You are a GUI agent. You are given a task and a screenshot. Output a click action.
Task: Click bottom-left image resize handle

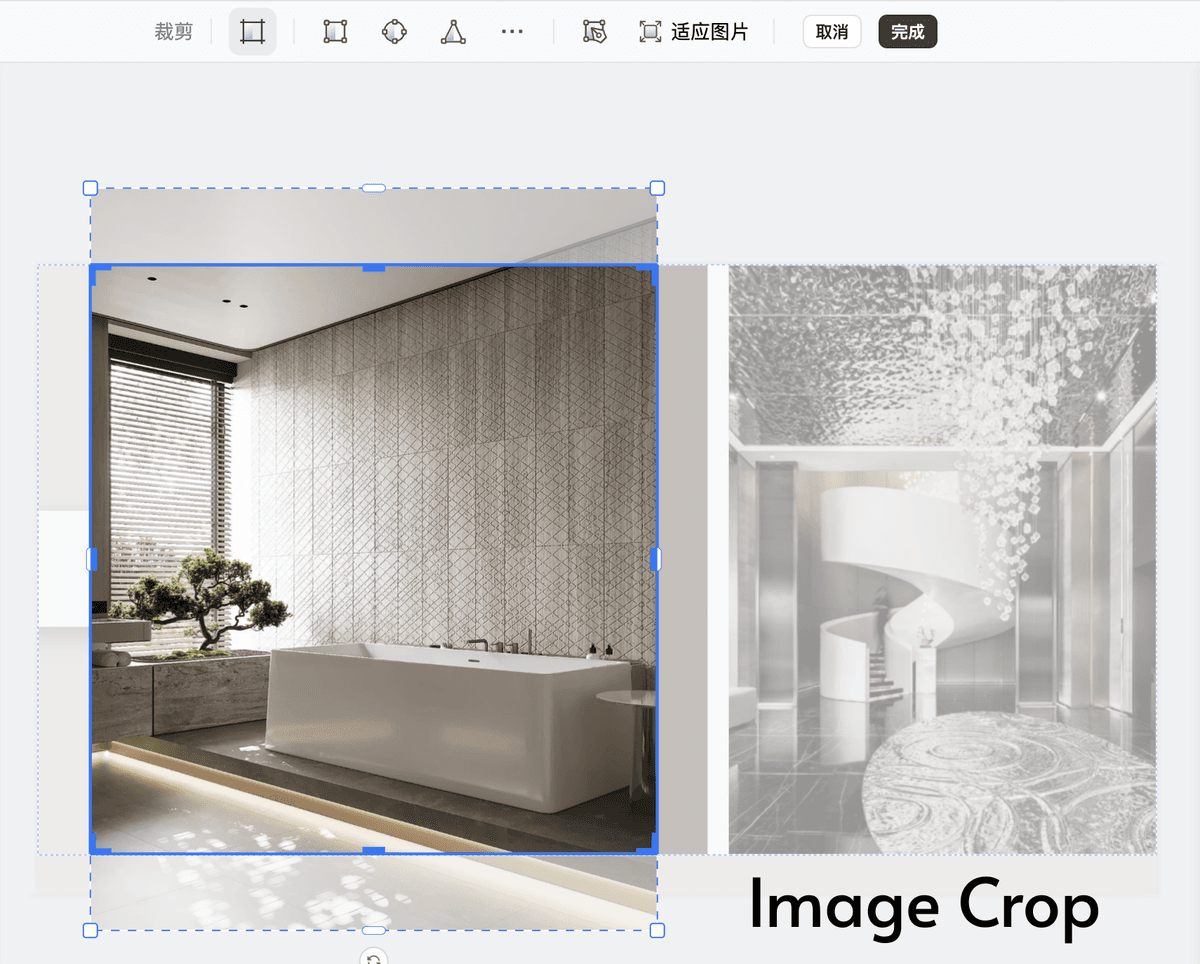[90, 931]
